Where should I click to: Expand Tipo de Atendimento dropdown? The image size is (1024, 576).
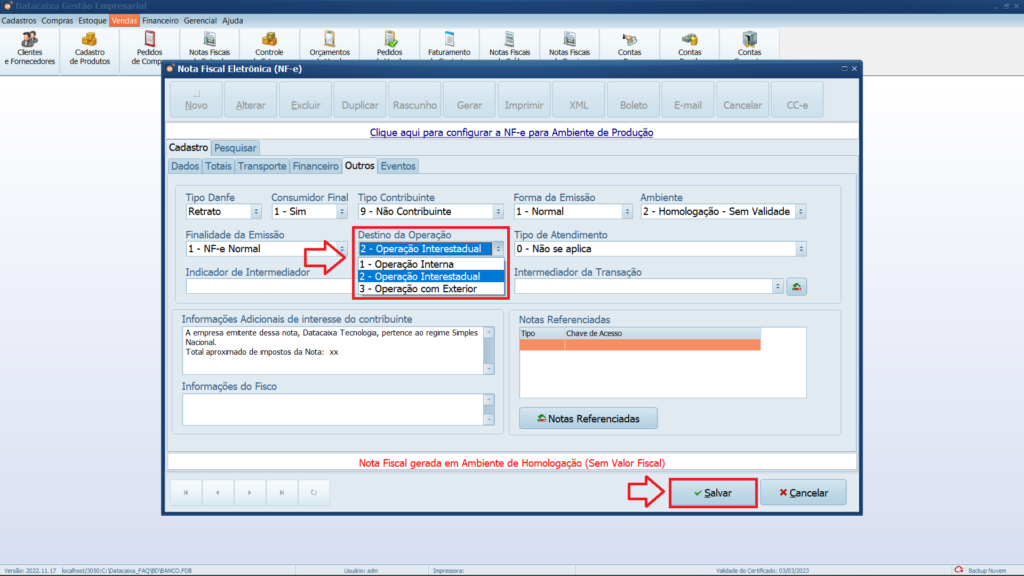pyautogui.click(x=800, y=249)
